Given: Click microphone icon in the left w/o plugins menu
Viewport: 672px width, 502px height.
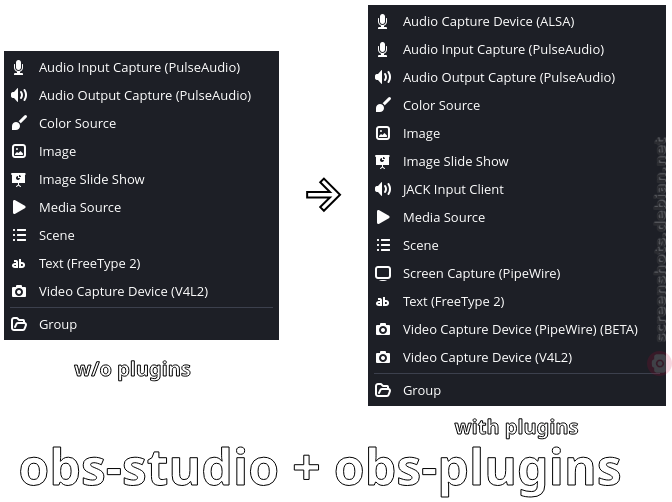Looking at the screenshot, I should [x=18, y=67].
